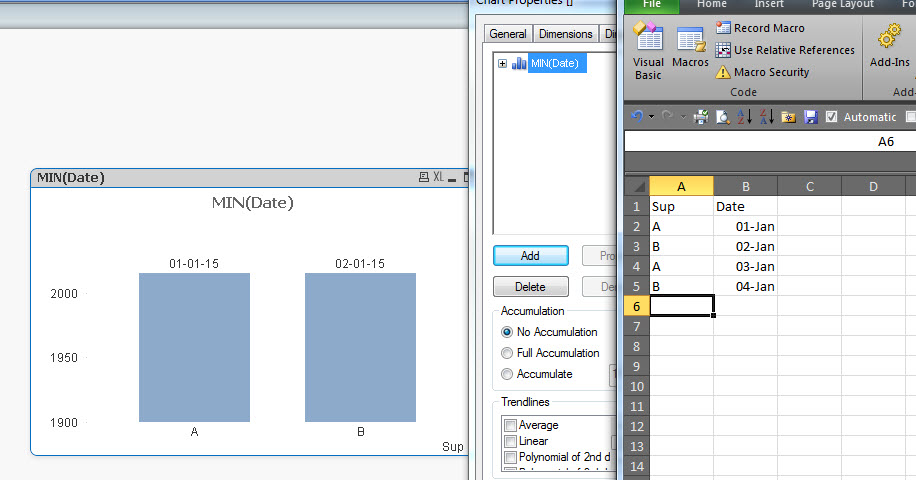This screenshot has height=480, width=916.
Task: Toggle the Automatic calculation checkbox
Action: coord(831,117)
